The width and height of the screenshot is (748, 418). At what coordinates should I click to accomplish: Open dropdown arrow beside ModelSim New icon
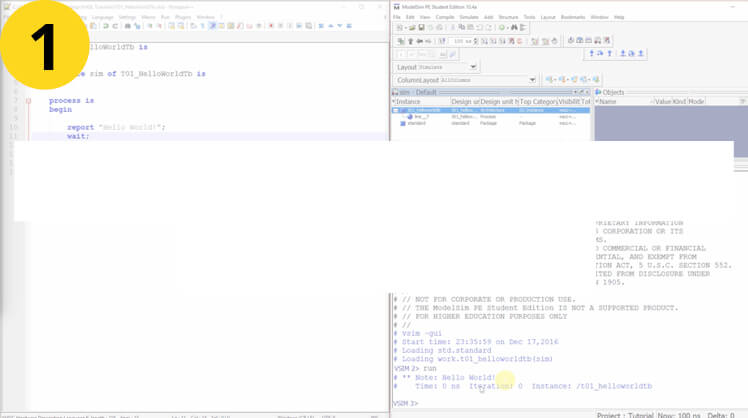[x=405, y=27]
